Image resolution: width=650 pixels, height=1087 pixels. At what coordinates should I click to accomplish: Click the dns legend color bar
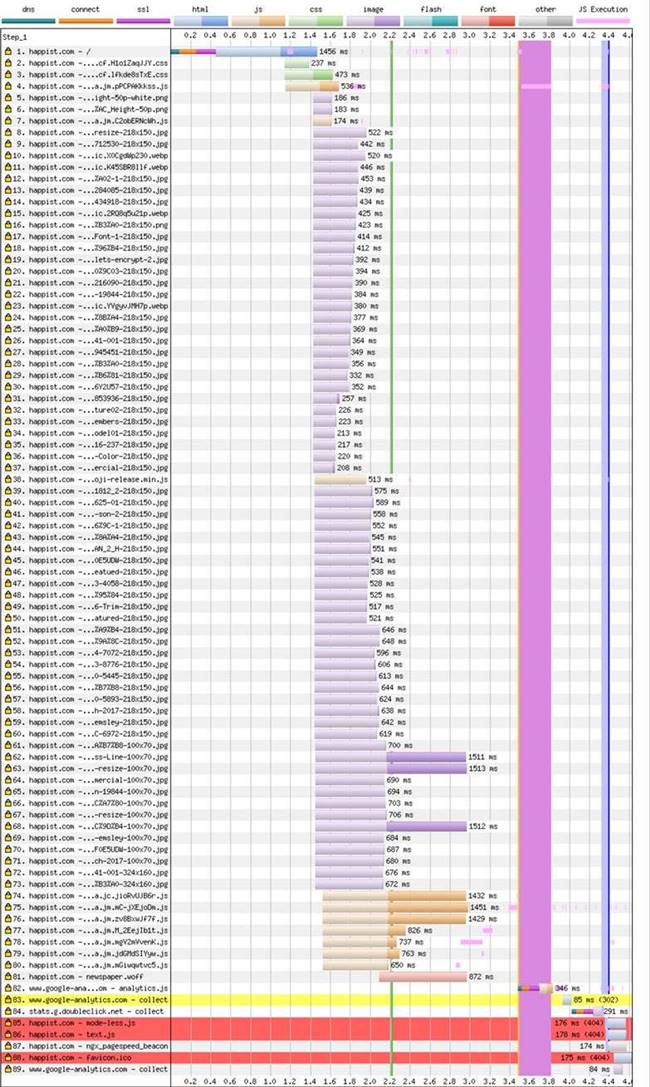pyautogui.click(x=28, y=21)
